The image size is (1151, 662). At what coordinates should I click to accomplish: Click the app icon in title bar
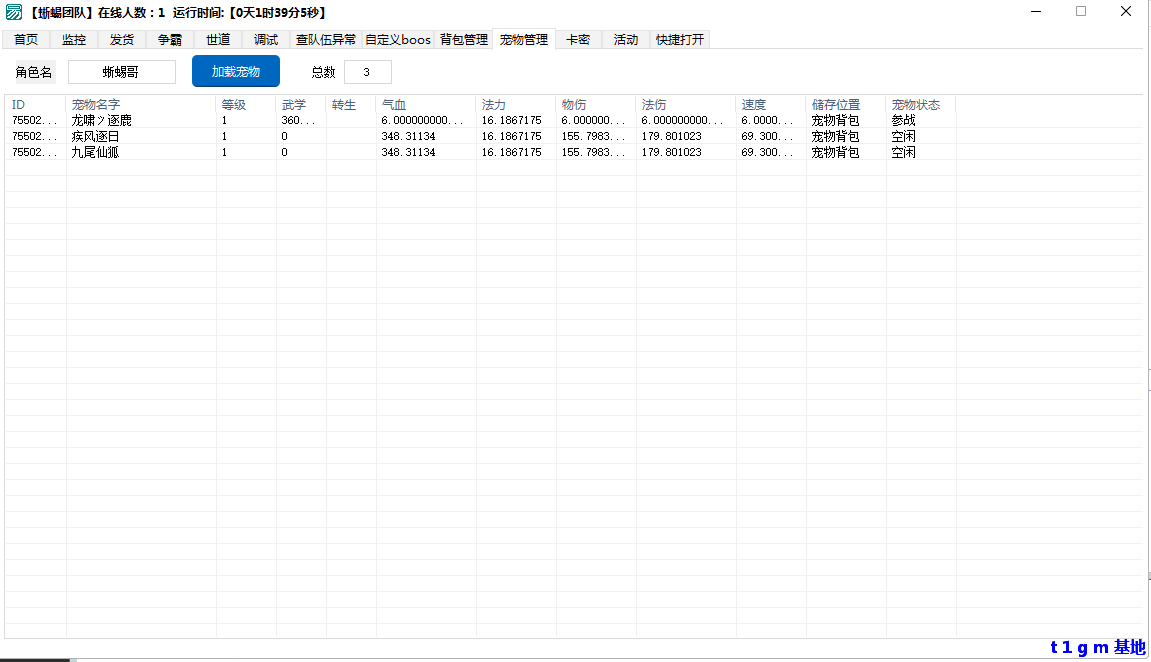click(x=14, y=12)
